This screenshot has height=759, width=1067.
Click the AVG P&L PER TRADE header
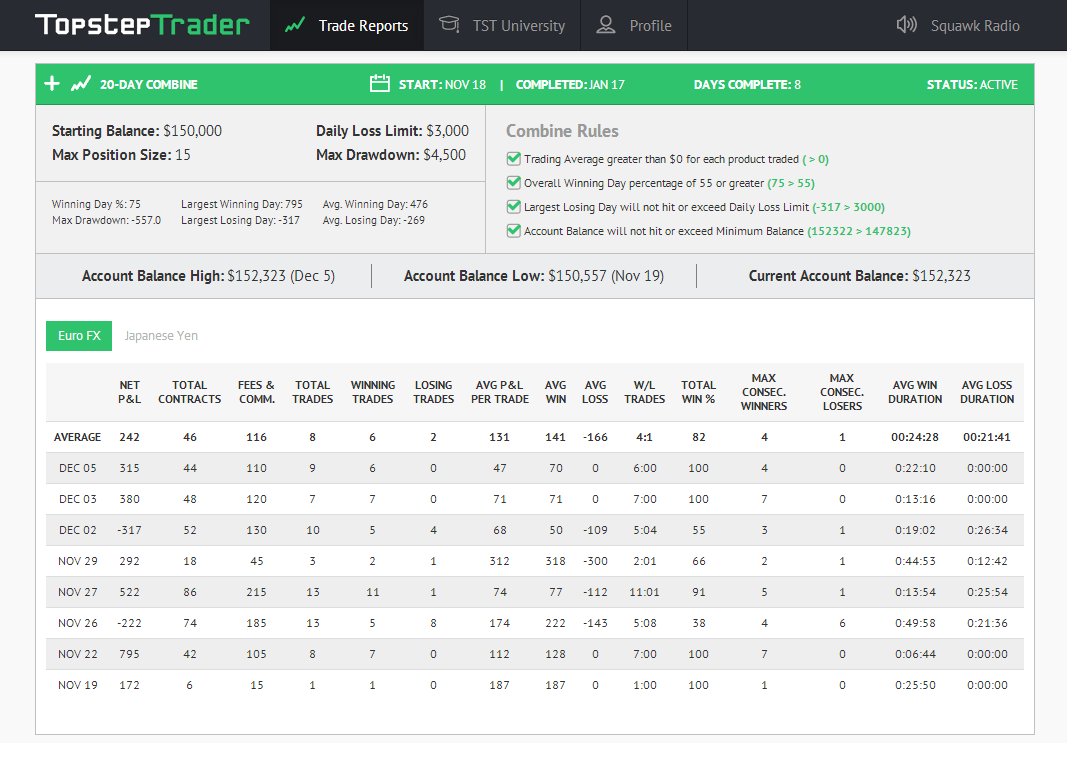[x=499, y=392]
